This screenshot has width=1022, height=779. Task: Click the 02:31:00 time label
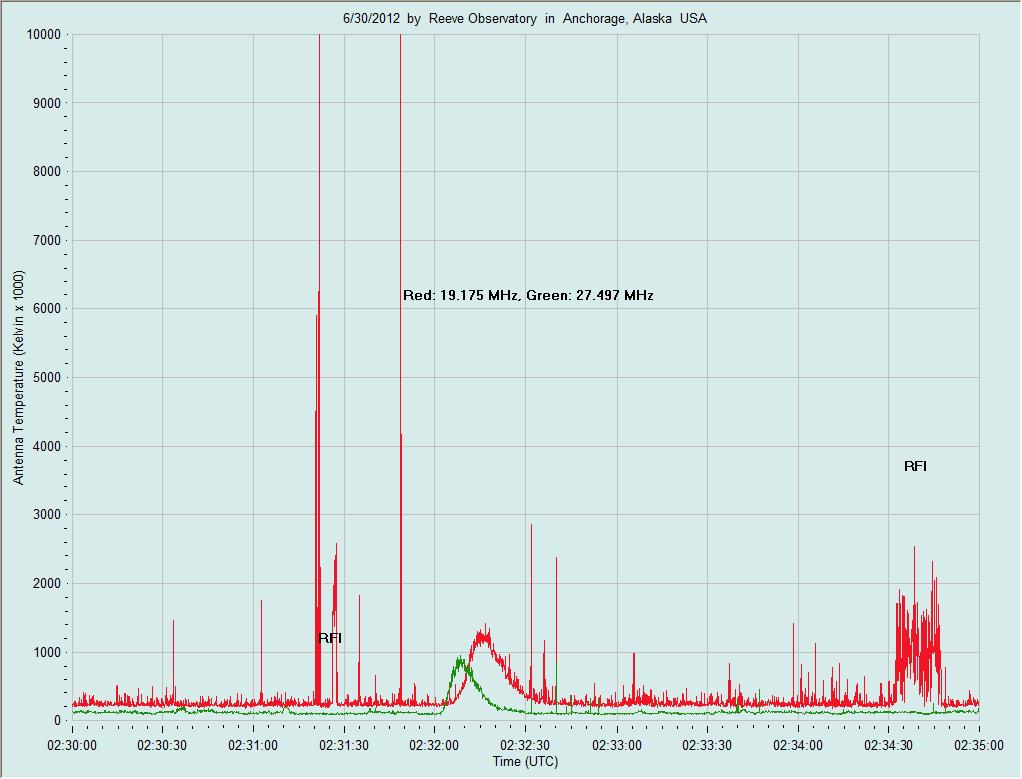click(x=253, y=745)
